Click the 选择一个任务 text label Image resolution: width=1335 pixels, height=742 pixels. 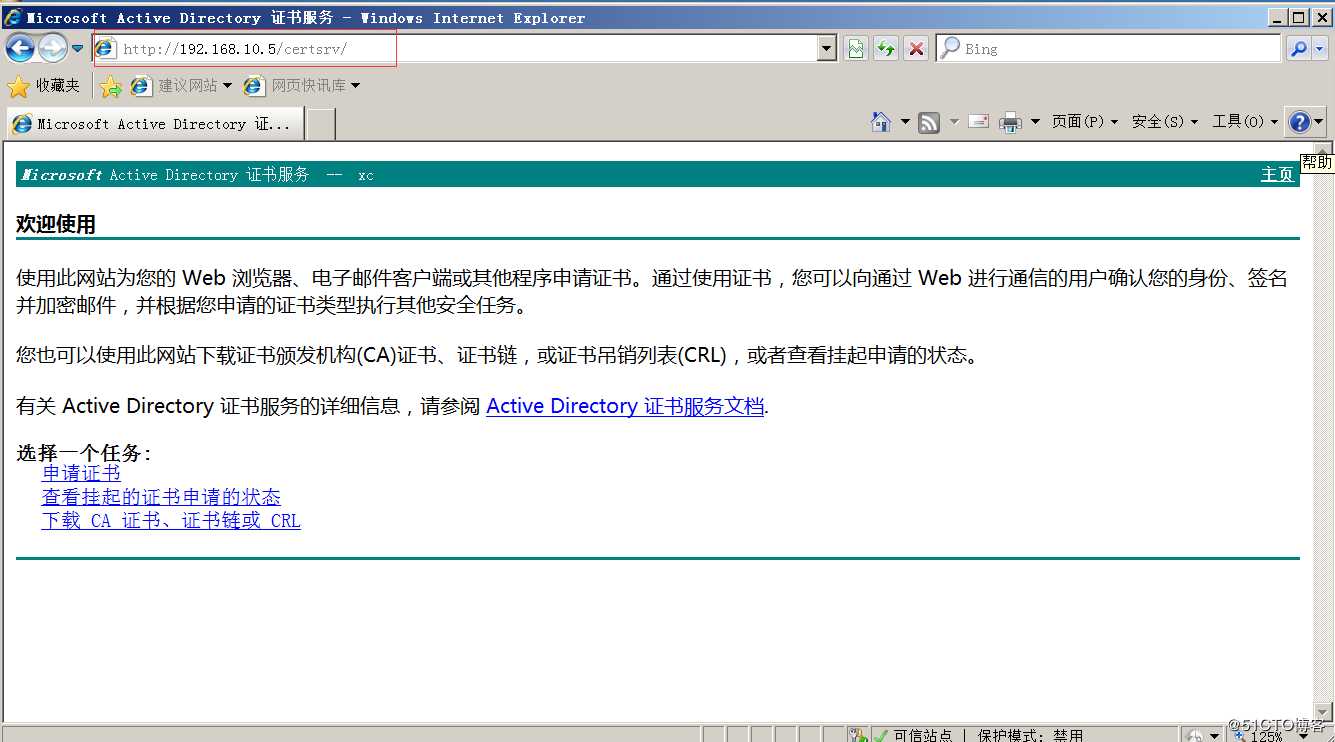tap(83, 453)
